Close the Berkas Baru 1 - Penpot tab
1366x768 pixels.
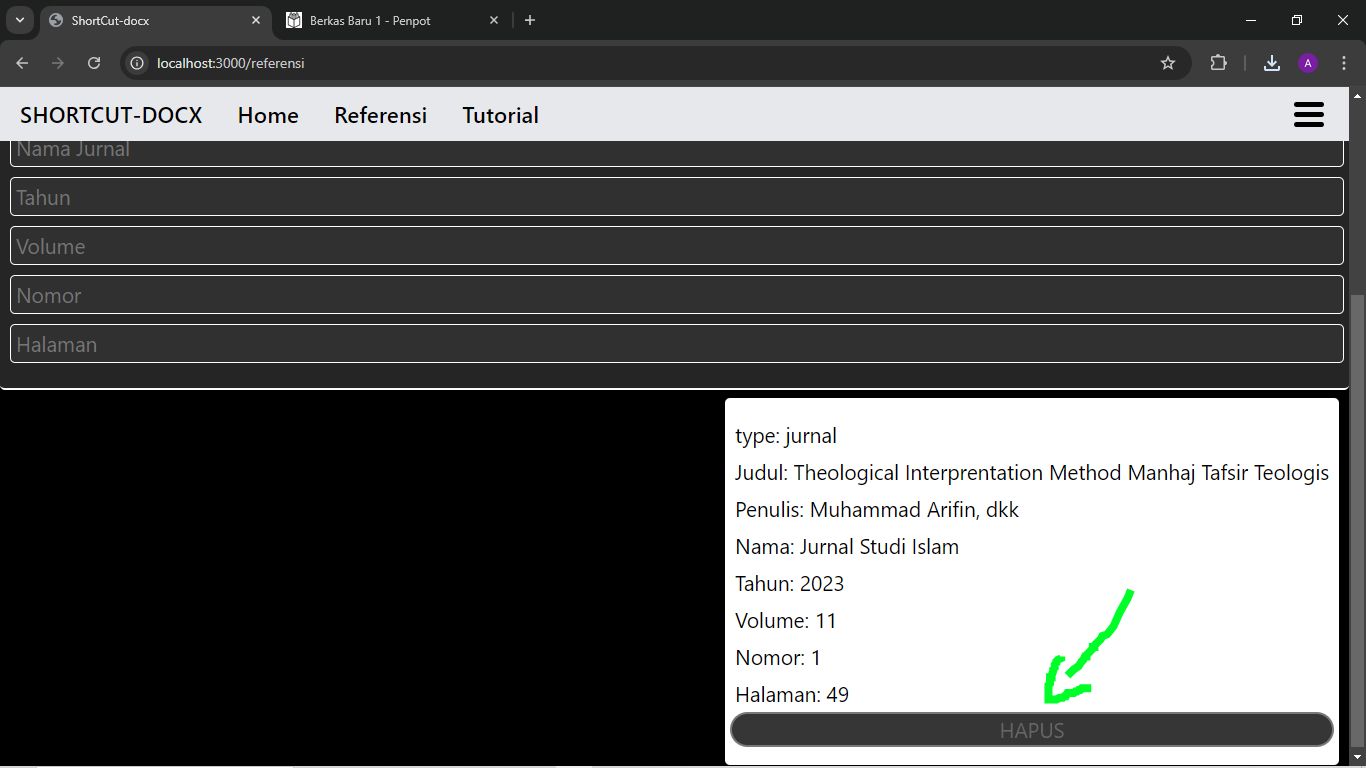[494, 20]
